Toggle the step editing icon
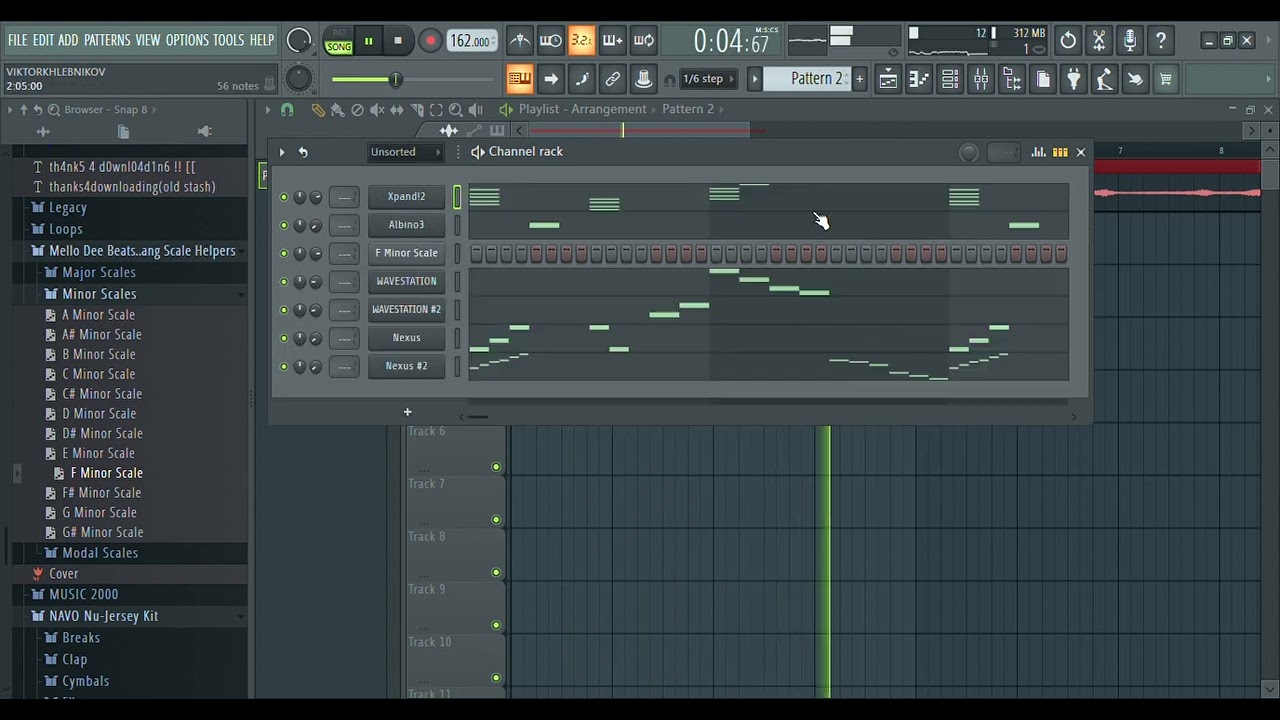The height and width of the screenshot is (720, 1280). pos(582,79)
